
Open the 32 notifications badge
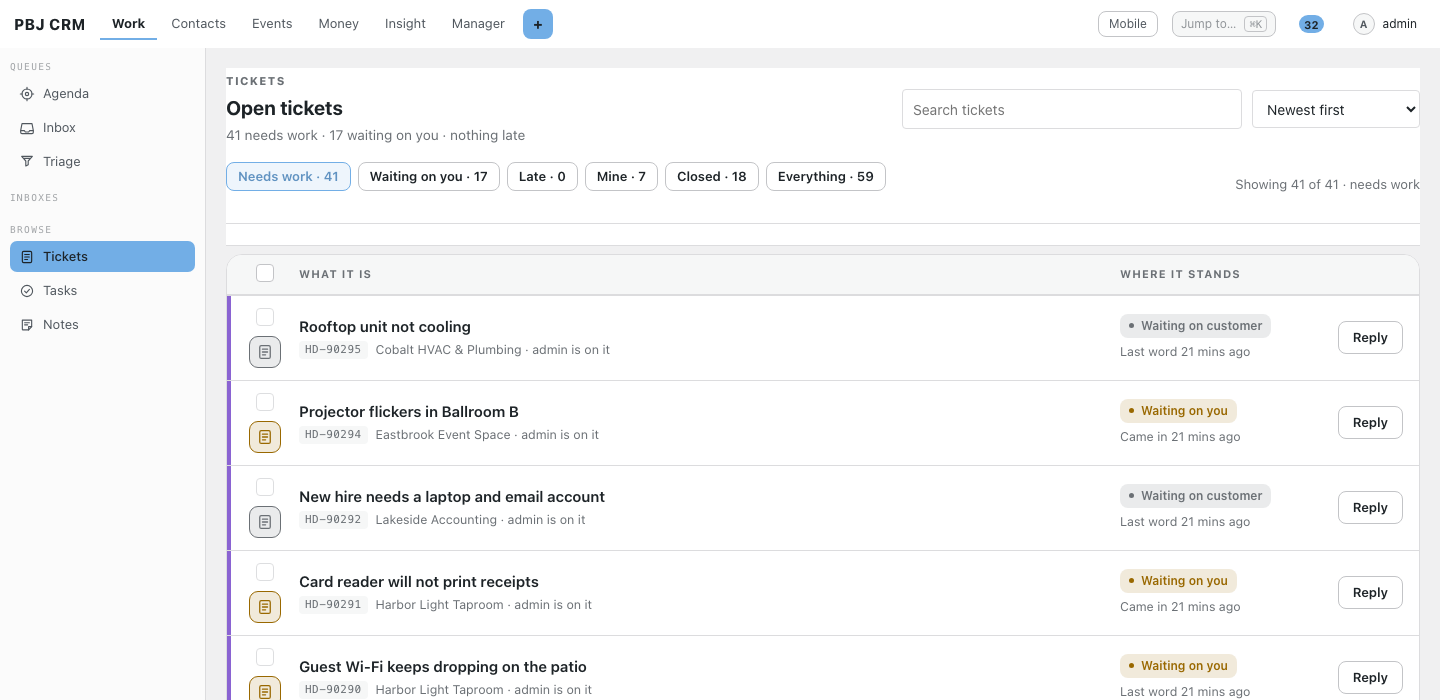click(x=1311, y=24)
